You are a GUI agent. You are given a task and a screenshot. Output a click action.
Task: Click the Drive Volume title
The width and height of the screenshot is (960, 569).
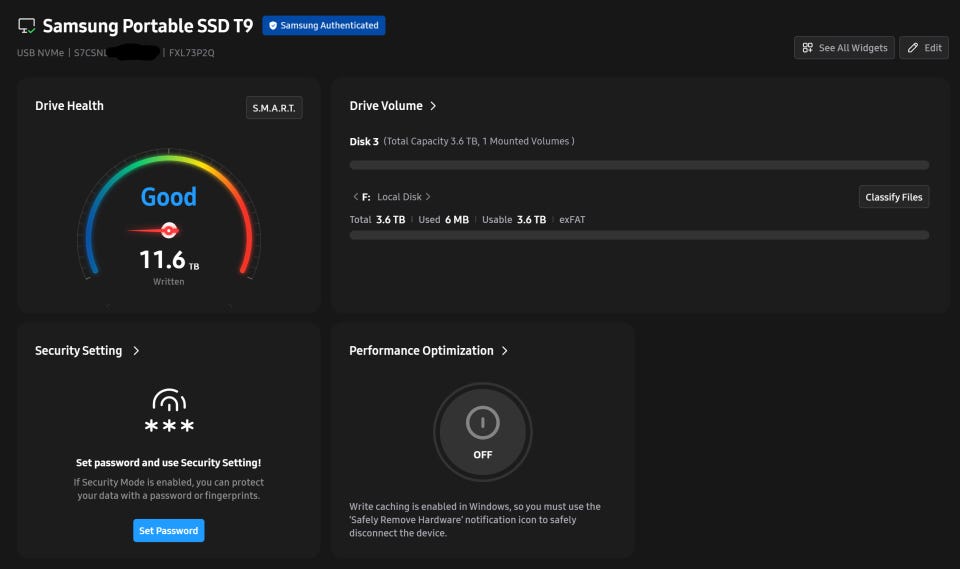pyautogui.click(x=386, y=106)
